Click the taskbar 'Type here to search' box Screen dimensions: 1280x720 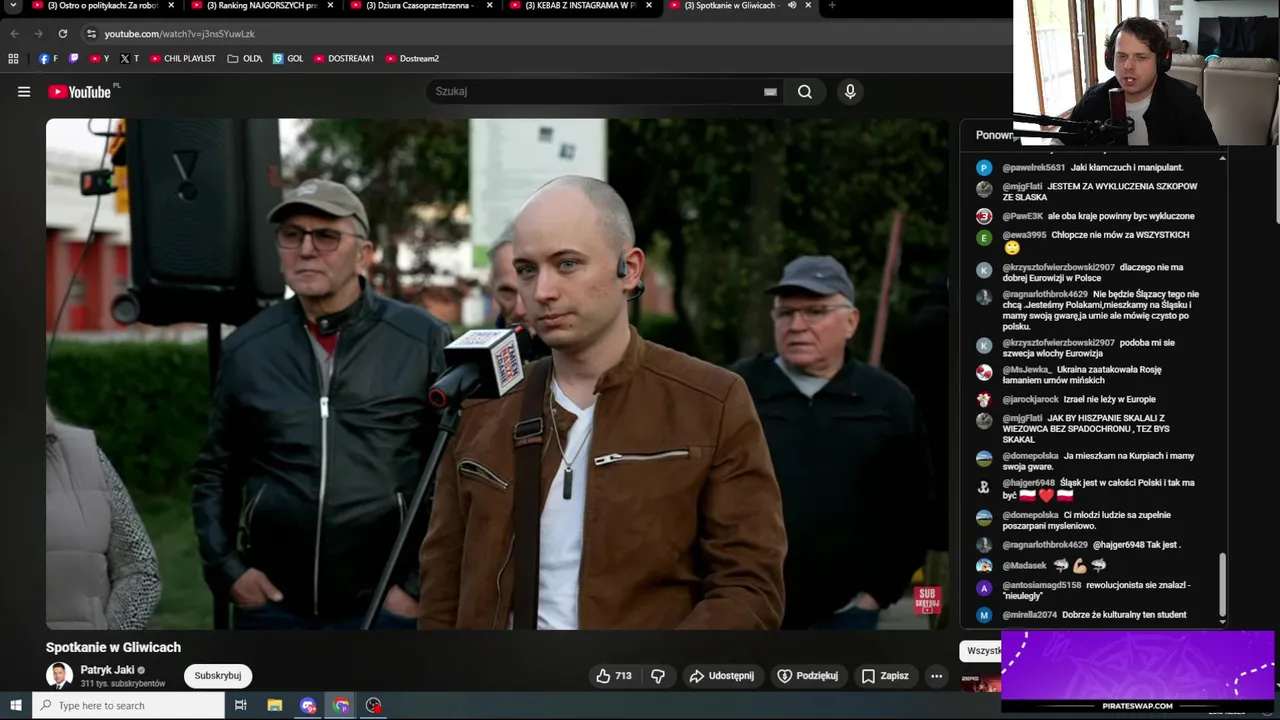point(128,705)
